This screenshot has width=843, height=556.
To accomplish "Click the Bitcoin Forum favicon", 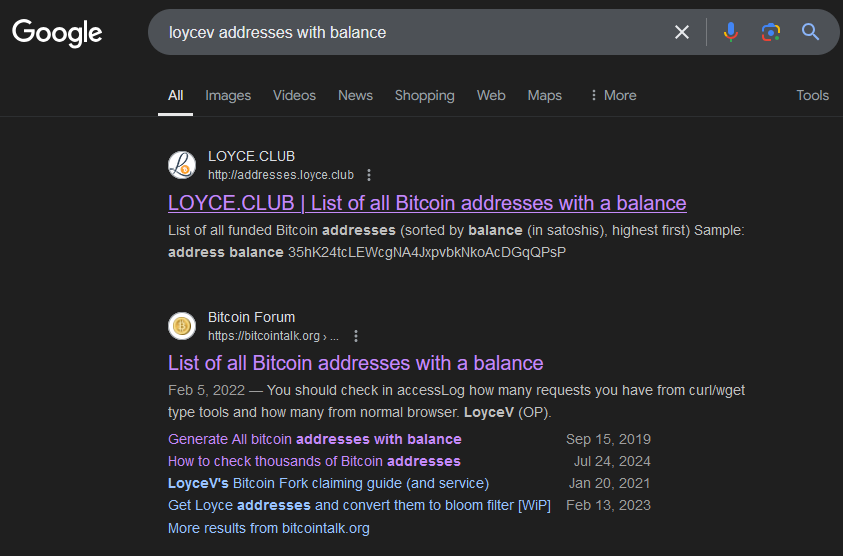I will click(182, 326).
